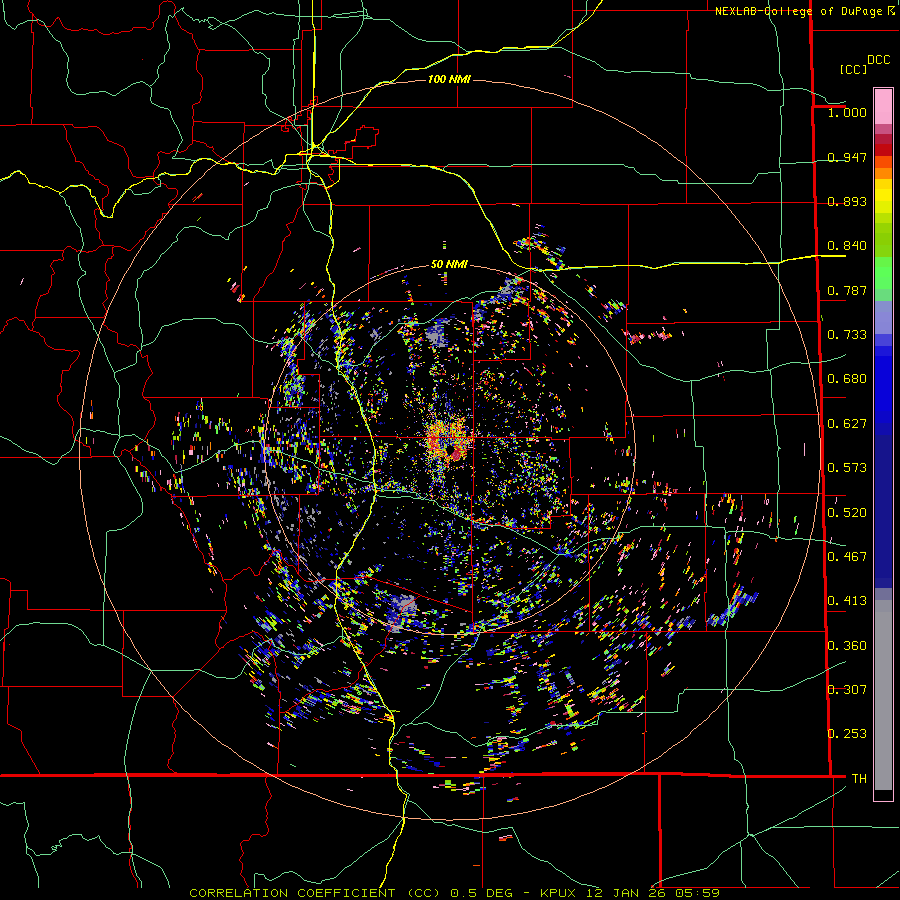The width and height of the screenshot is (900, 900).
Task: Click the 50 NMI range ring label
Action: pos(449,264)
